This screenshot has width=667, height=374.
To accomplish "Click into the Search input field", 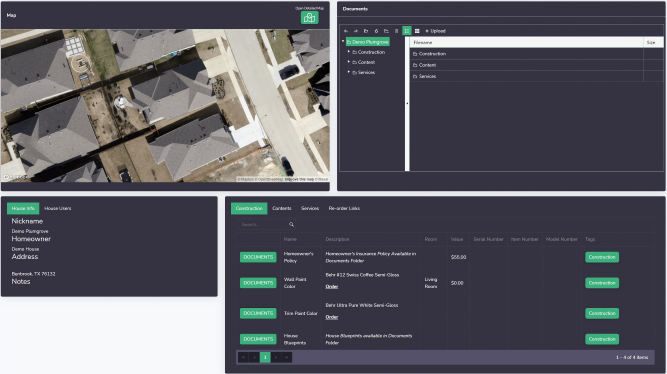I will point(264,225).
